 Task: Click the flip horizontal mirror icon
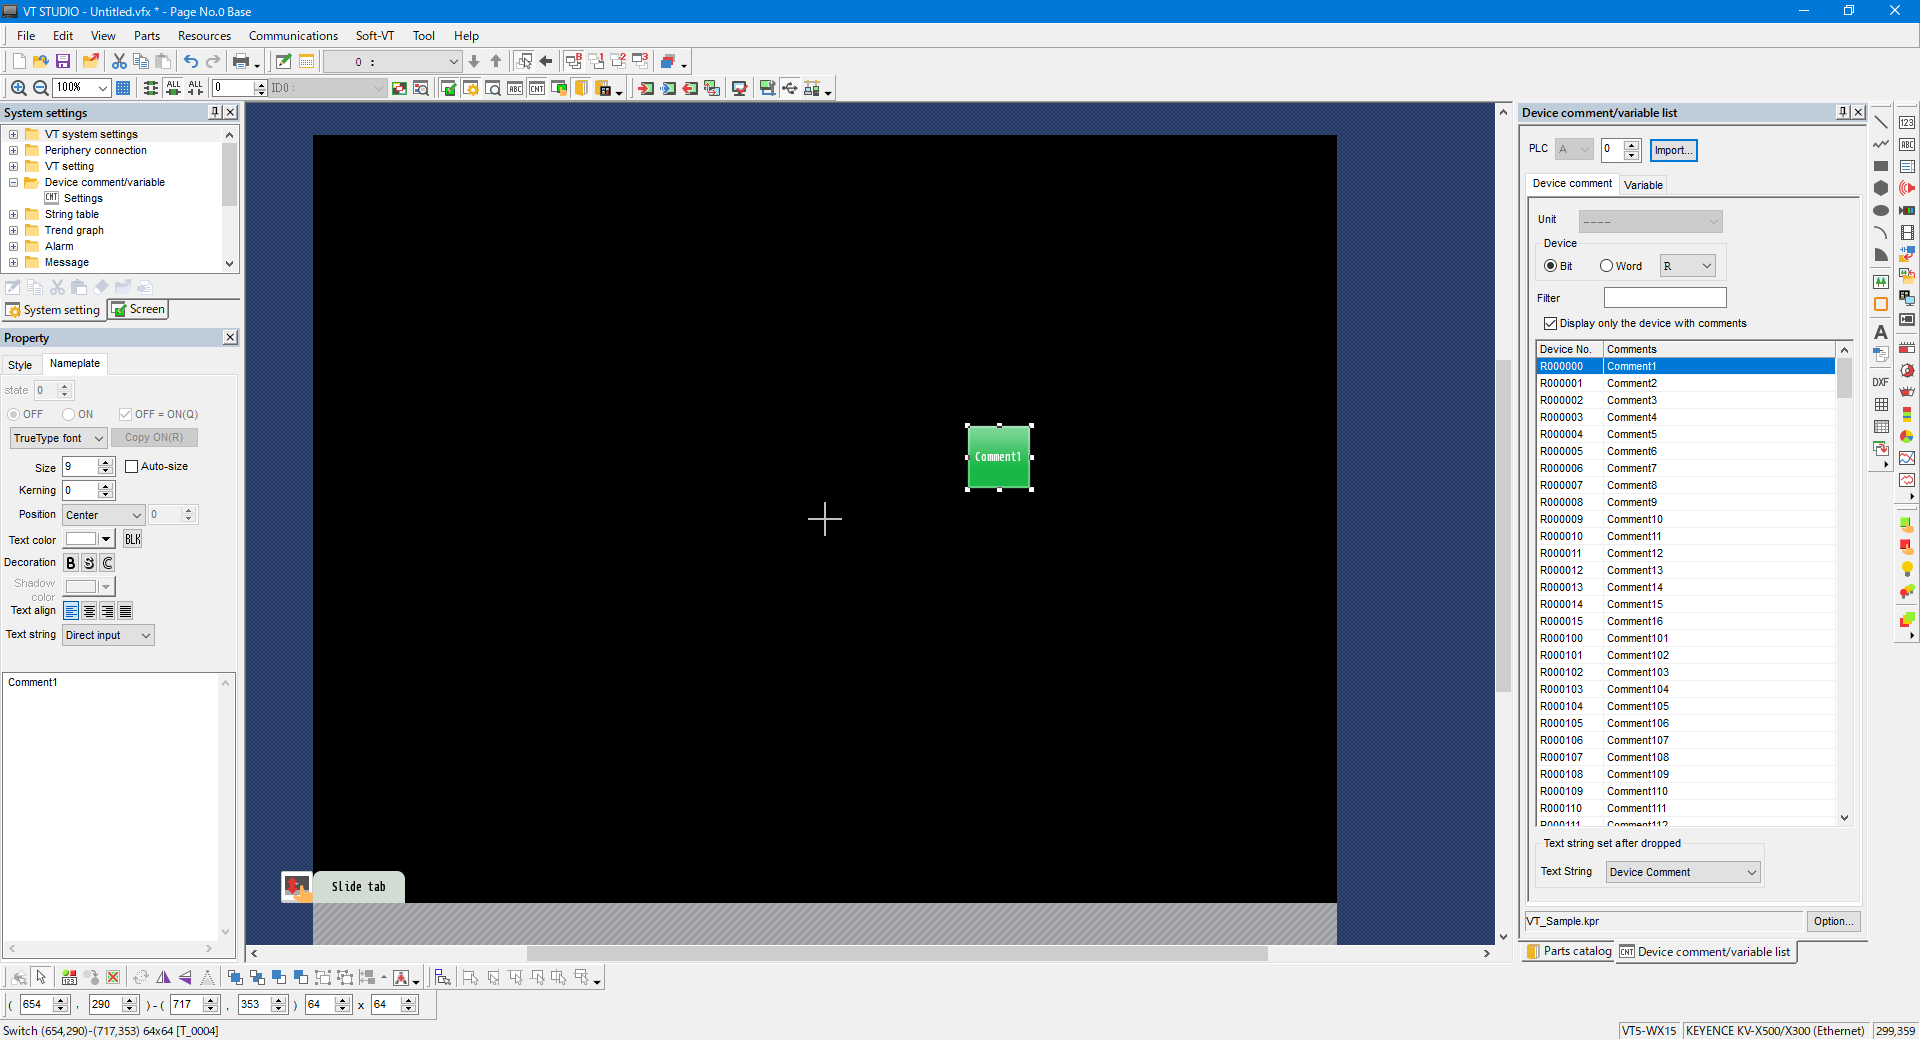click(x=163, y=978)
